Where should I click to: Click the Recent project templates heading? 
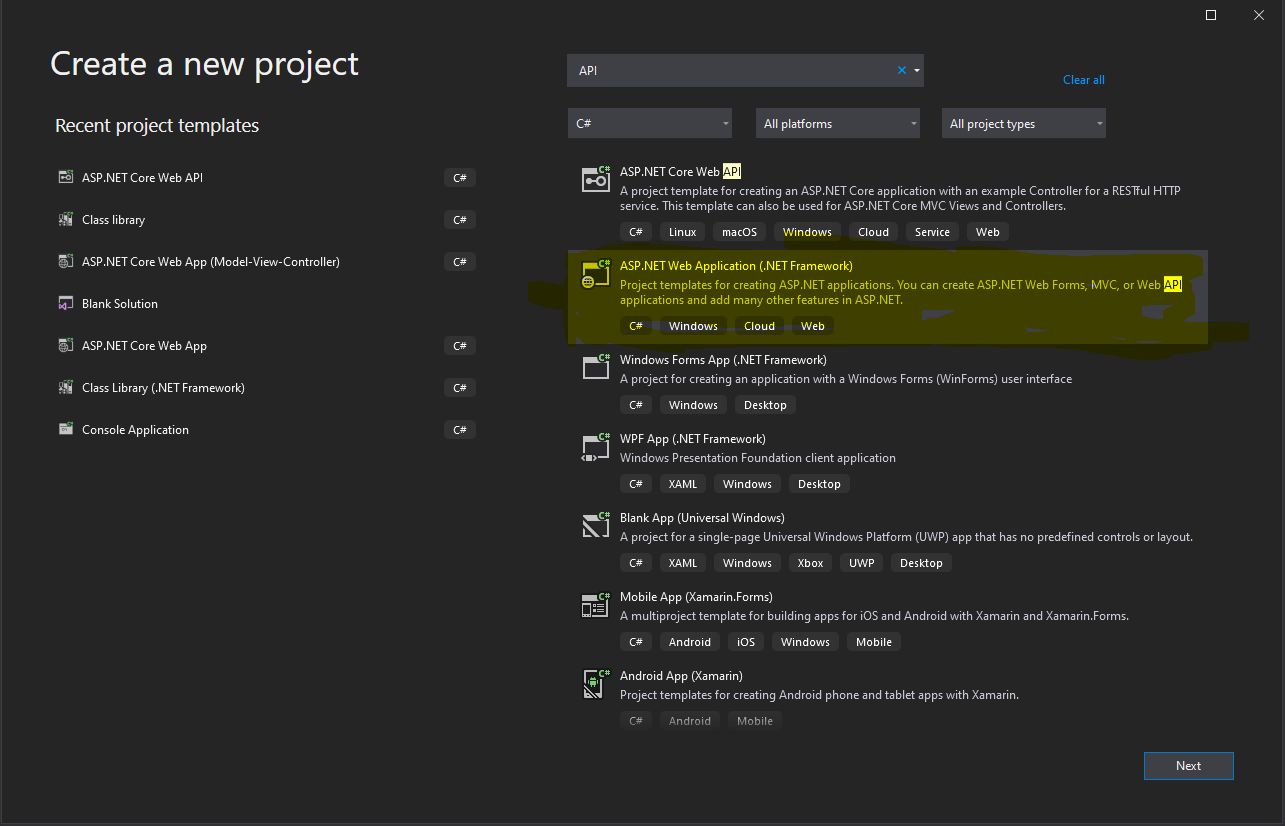pyautogui.click(x=157, y=126)
